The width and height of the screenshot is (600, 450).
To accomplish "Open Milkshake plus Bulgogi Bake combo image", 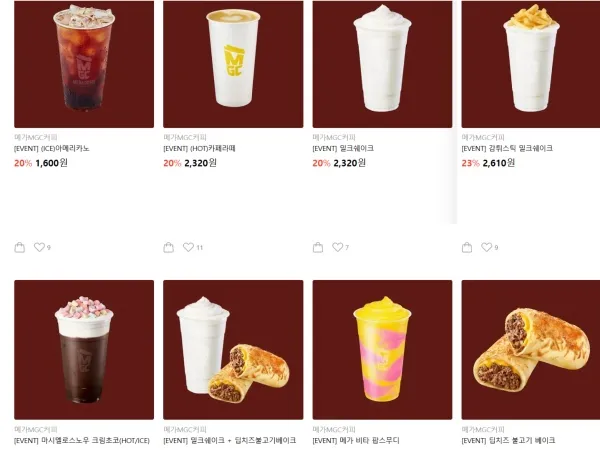I will coord(233,350).
